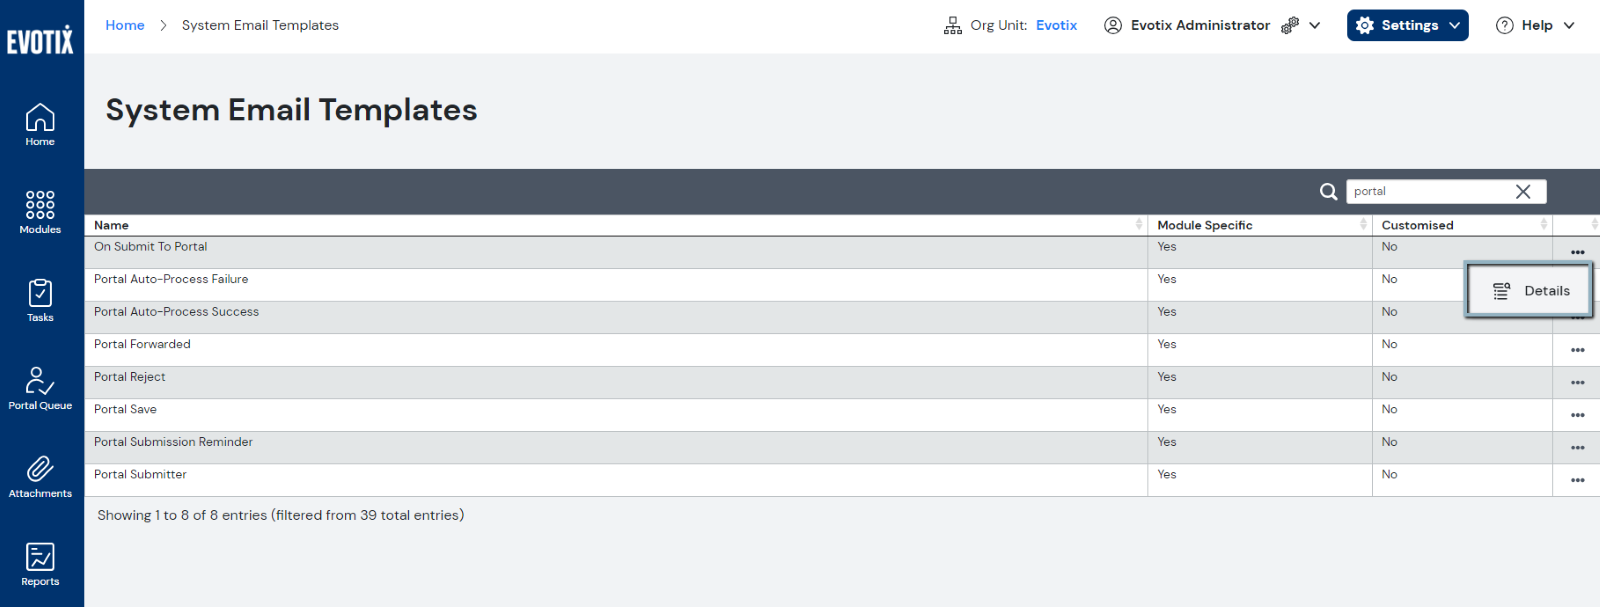This screenshot has height=607, width=1600.
Task: Clear the portal search with the X icon
Action: [1523, 191]
